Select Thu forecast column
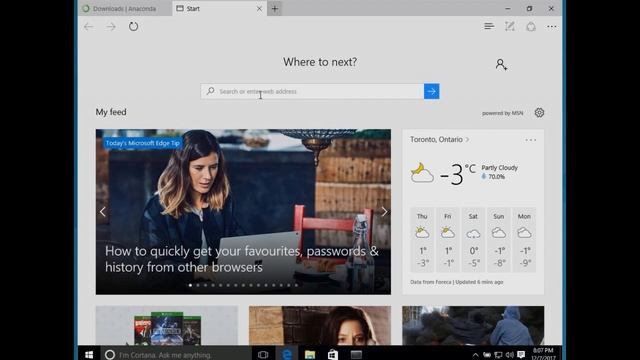 point(422,240)
